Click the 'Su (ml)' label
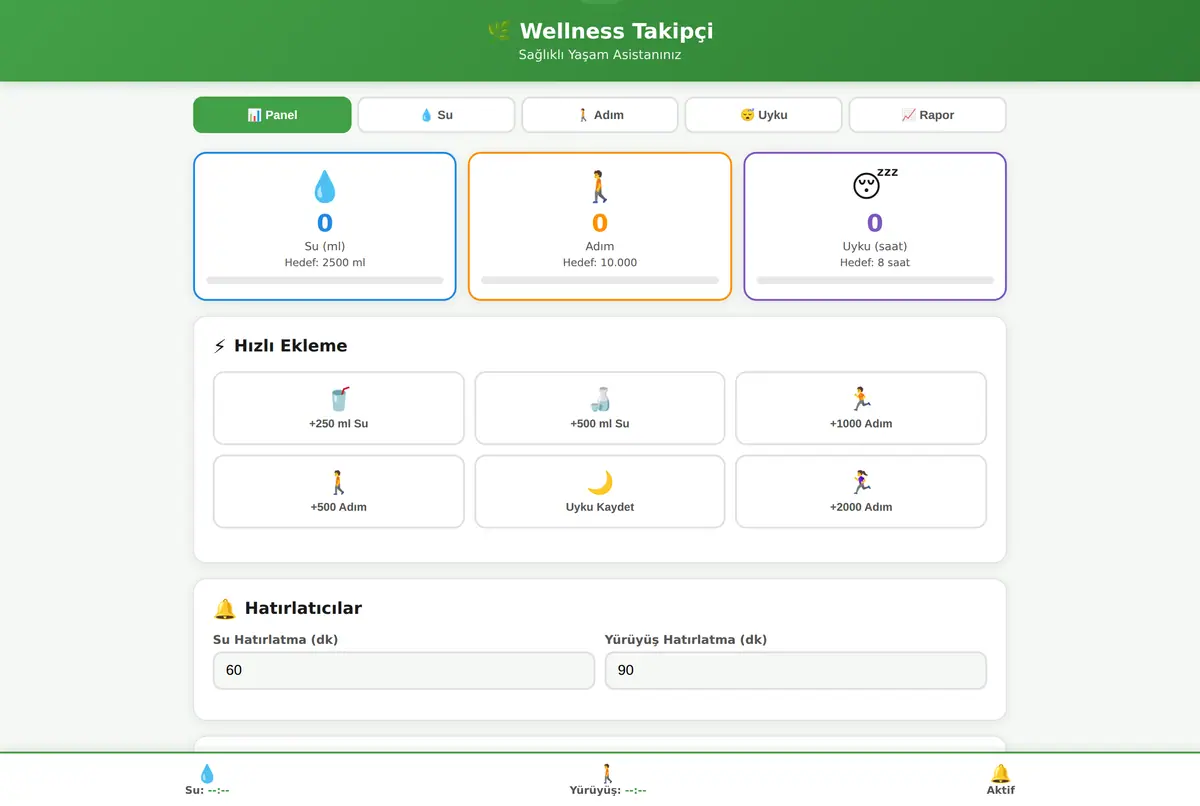 (325, 246)
